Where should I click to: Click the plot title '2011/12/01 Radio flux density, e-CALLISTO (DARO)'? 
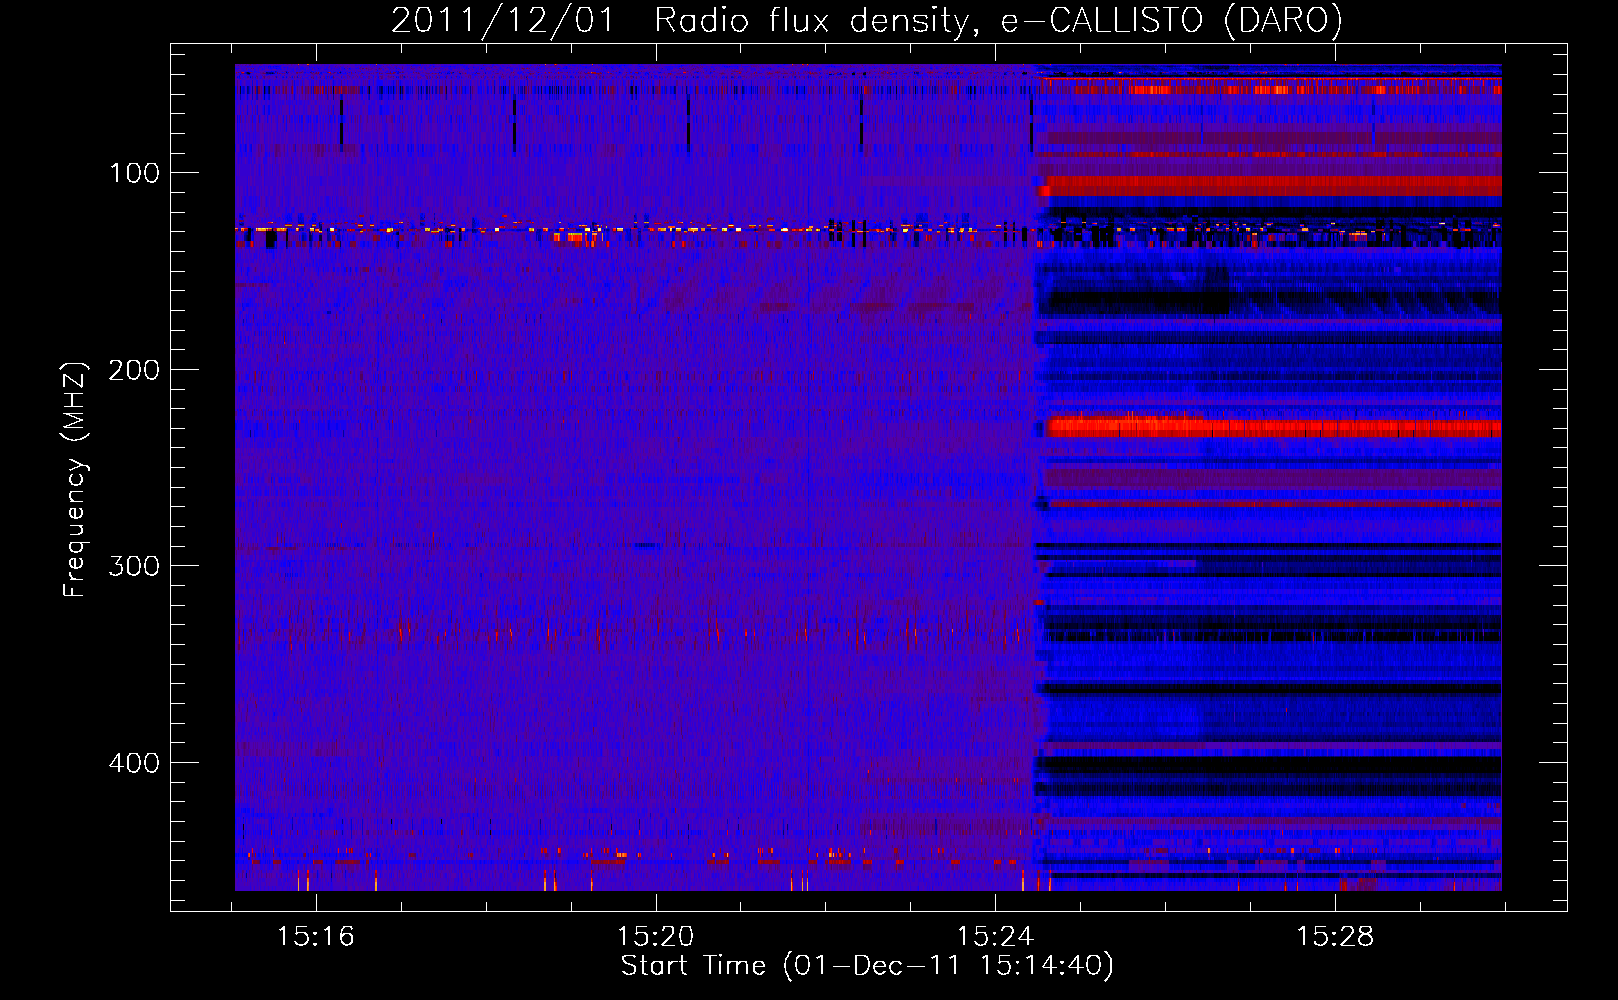tap(867, 21)
